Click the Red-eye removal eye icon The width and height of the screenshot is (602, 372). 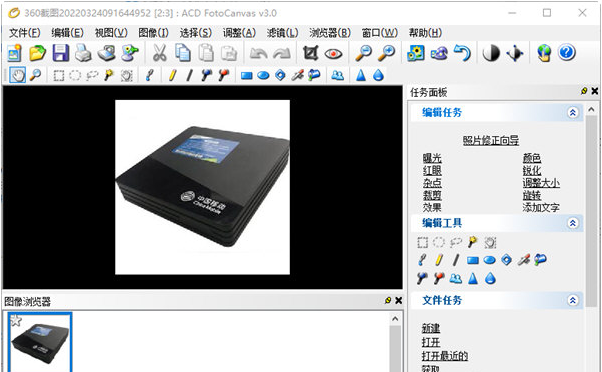coord(333,53)
